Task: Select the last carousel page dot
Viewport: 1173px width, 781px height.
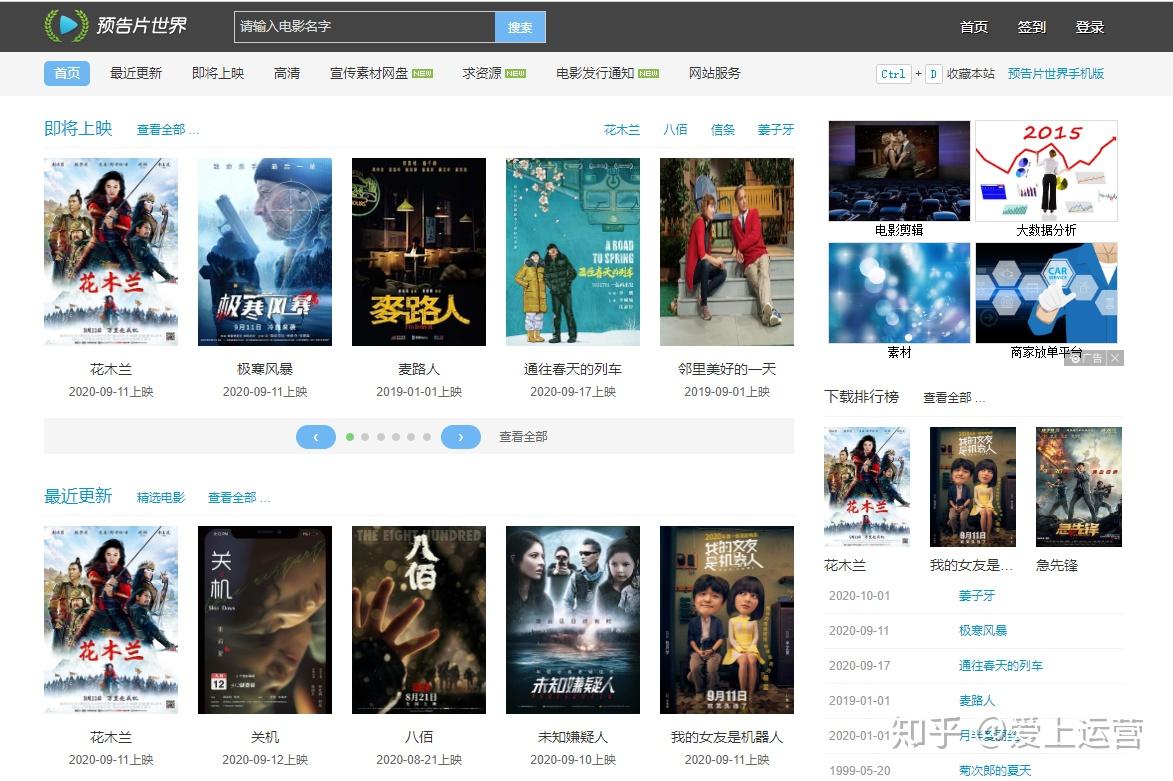Action: (x=426, y=437)
